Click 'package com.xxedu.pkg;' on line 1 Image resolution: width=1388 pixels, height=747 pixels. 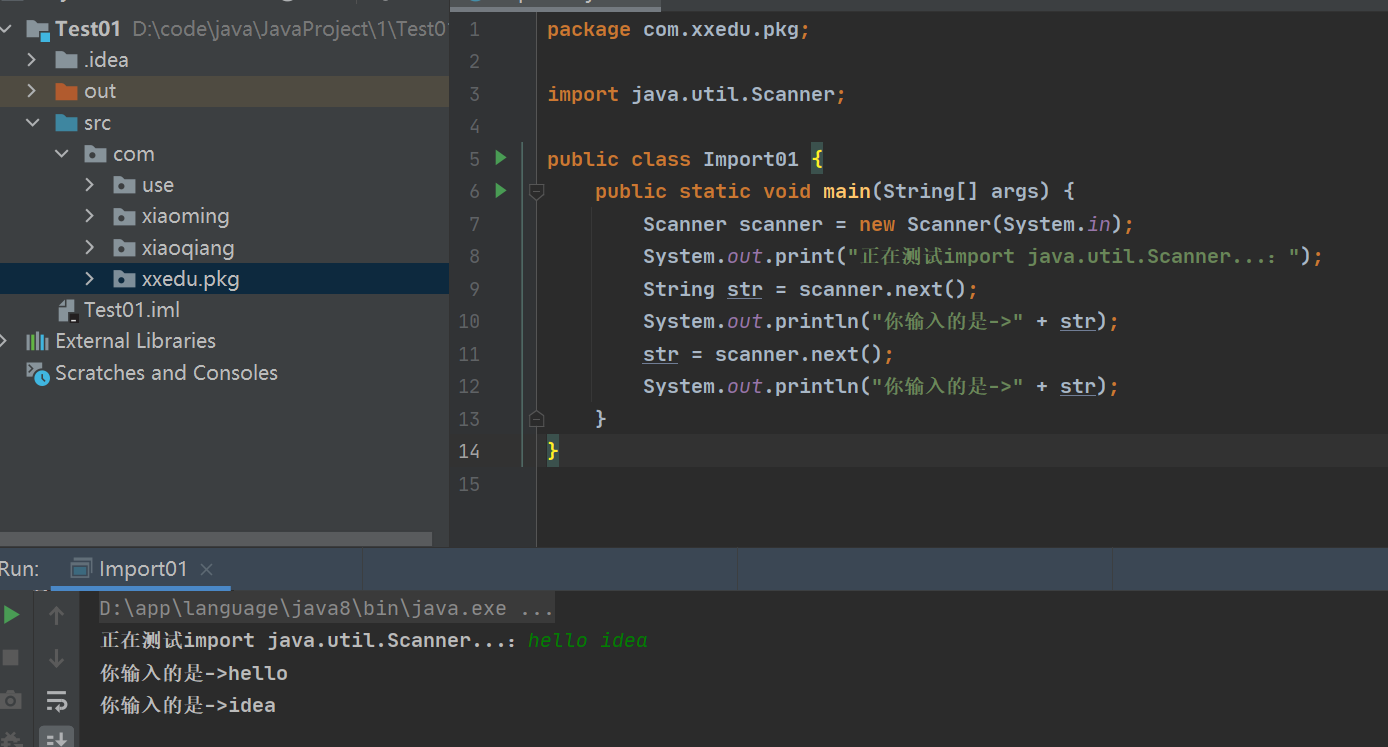coord(678,29)
